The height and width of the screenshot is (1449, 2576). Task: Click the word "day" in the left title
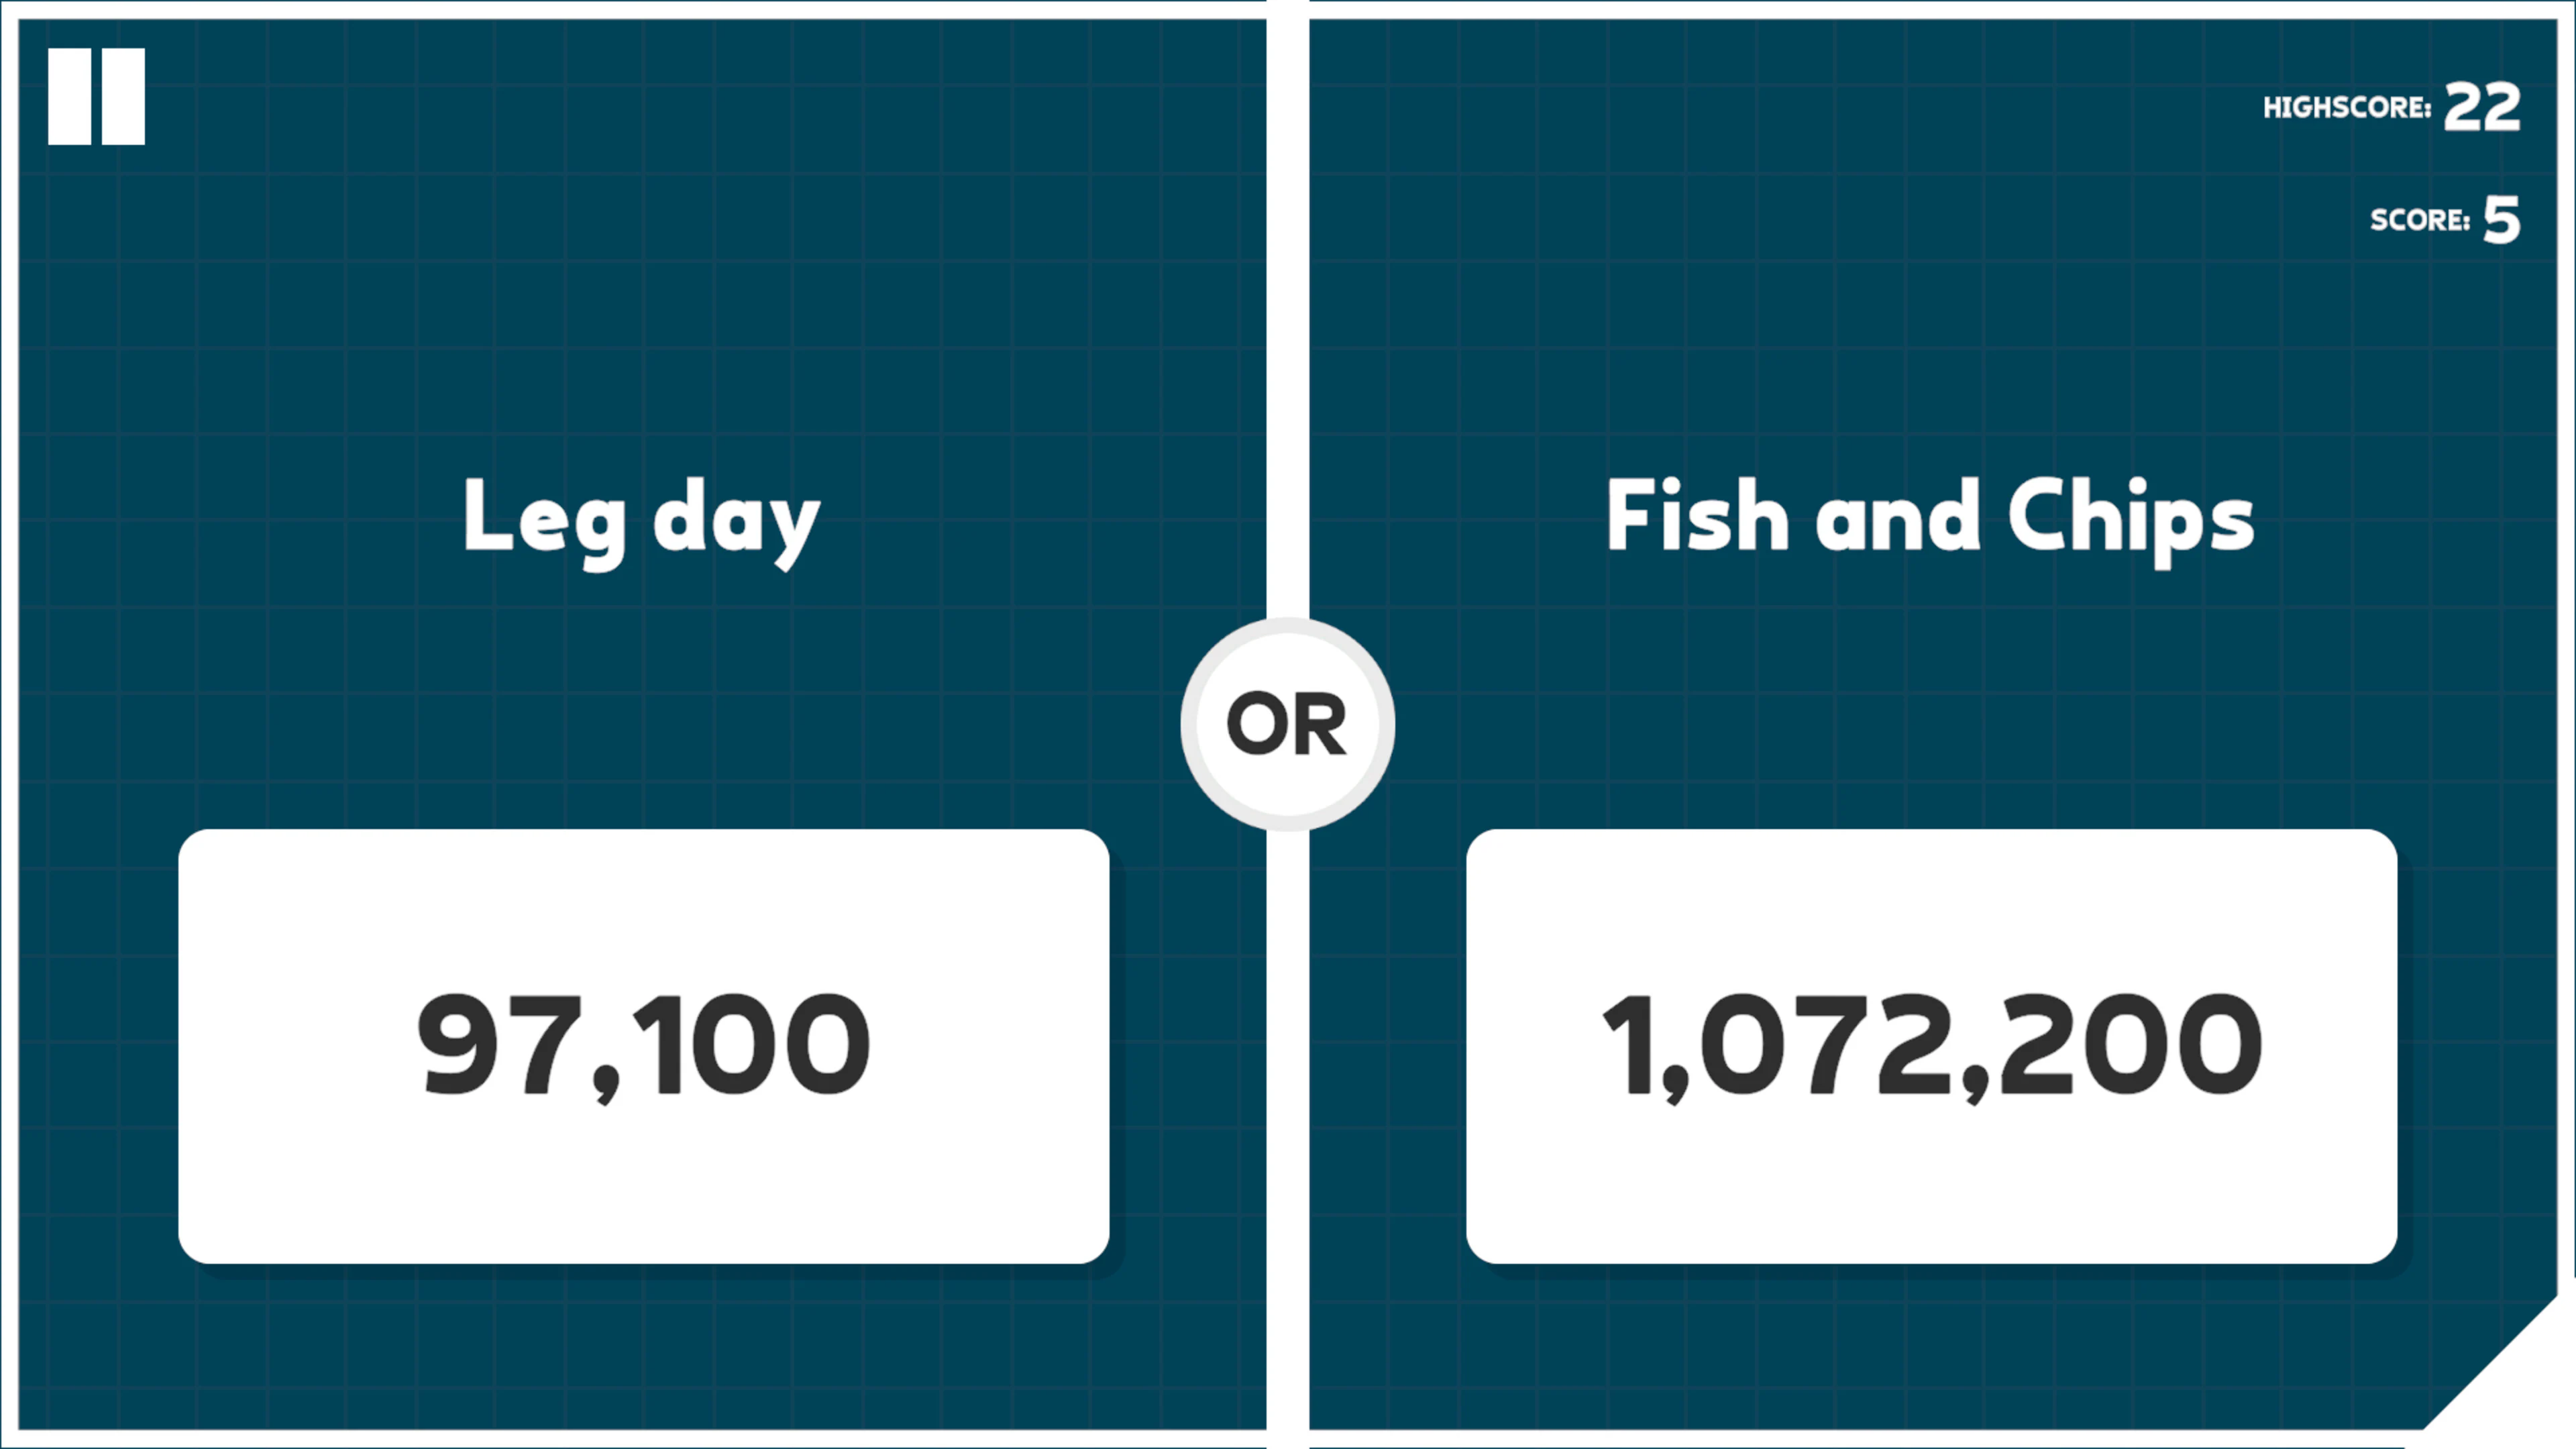click(736, 520)
